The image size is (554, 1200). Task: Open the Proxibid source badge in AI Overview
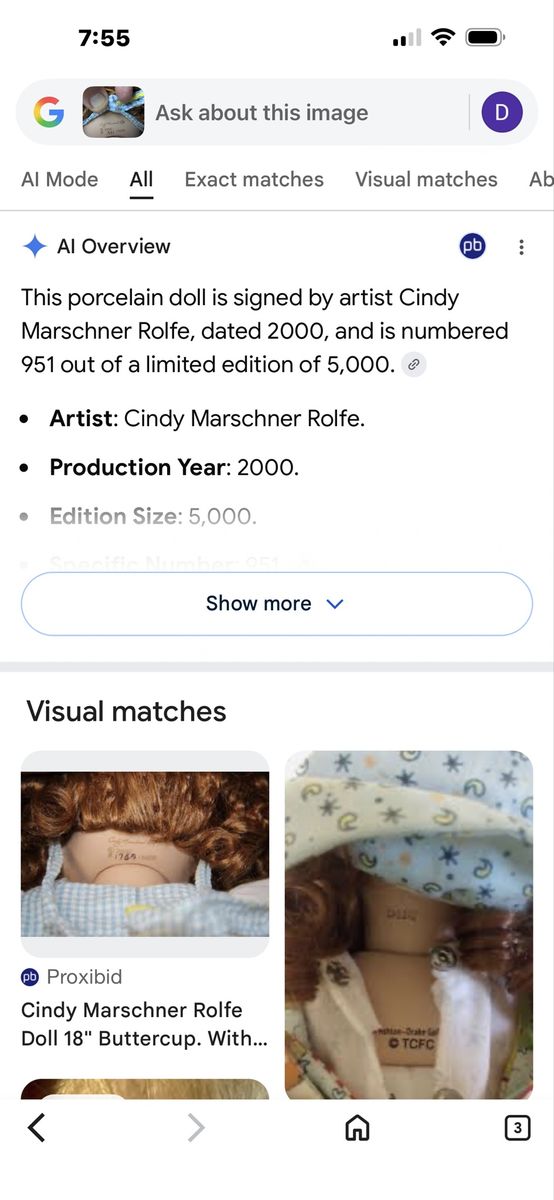472,246
